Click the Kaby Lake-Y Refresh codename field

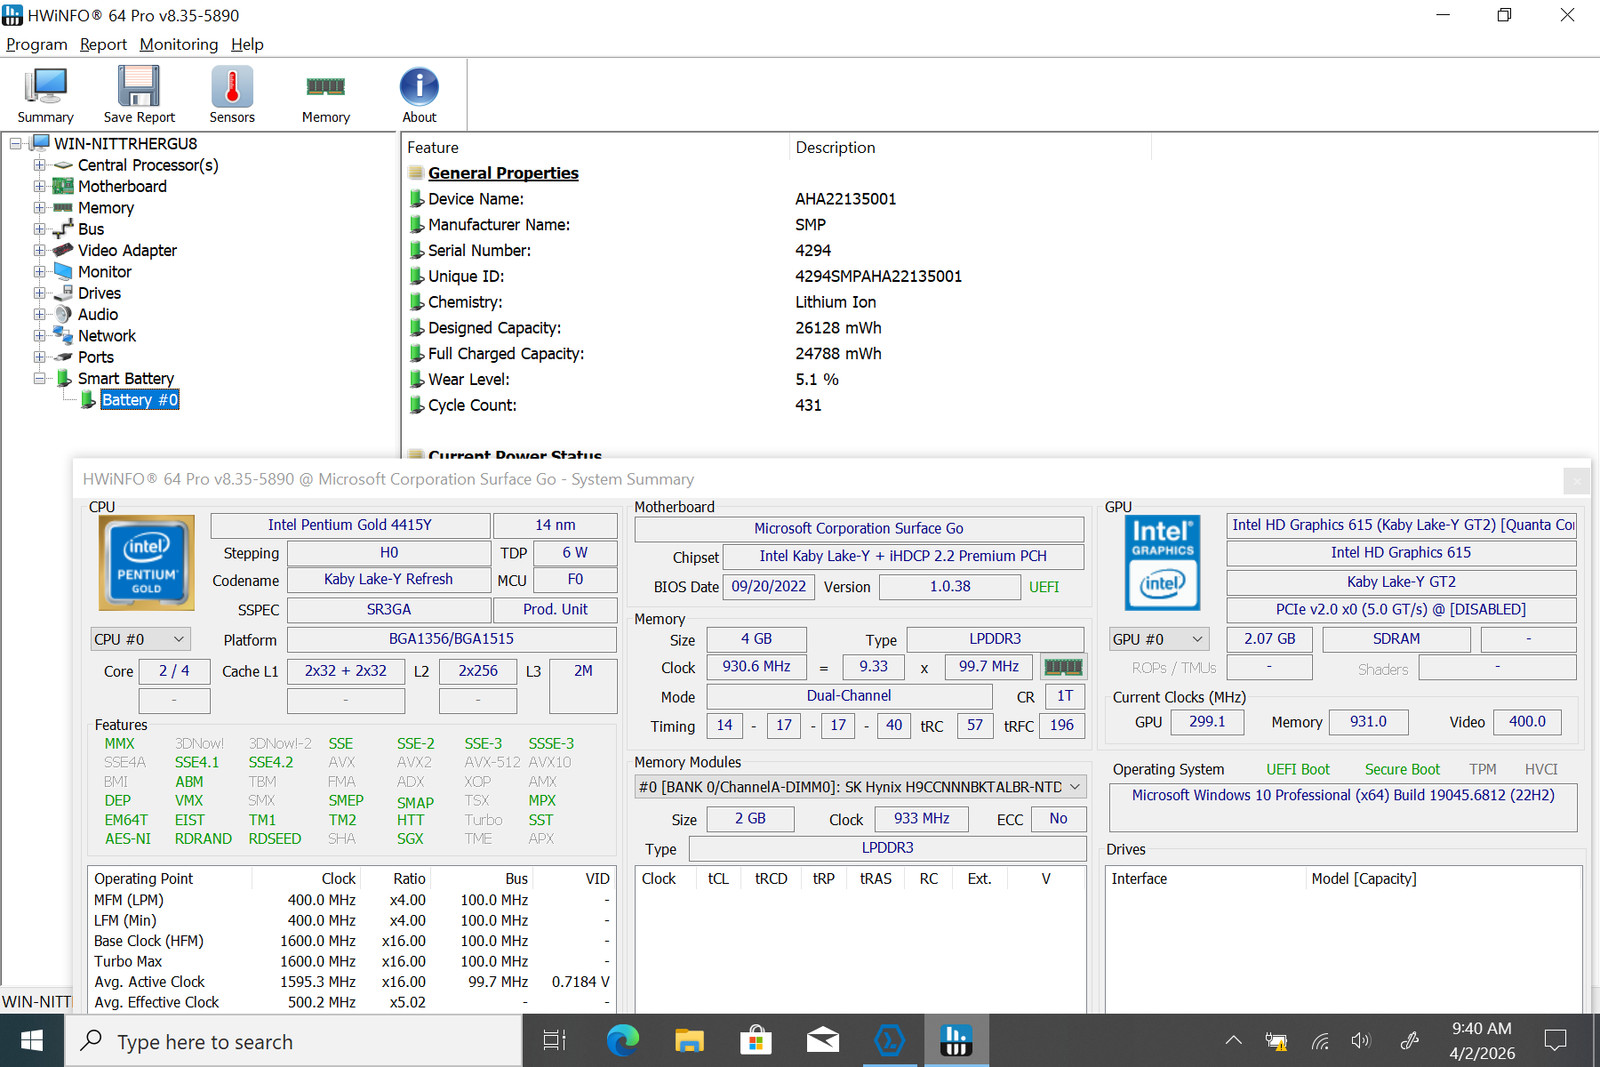coord(388,580)
